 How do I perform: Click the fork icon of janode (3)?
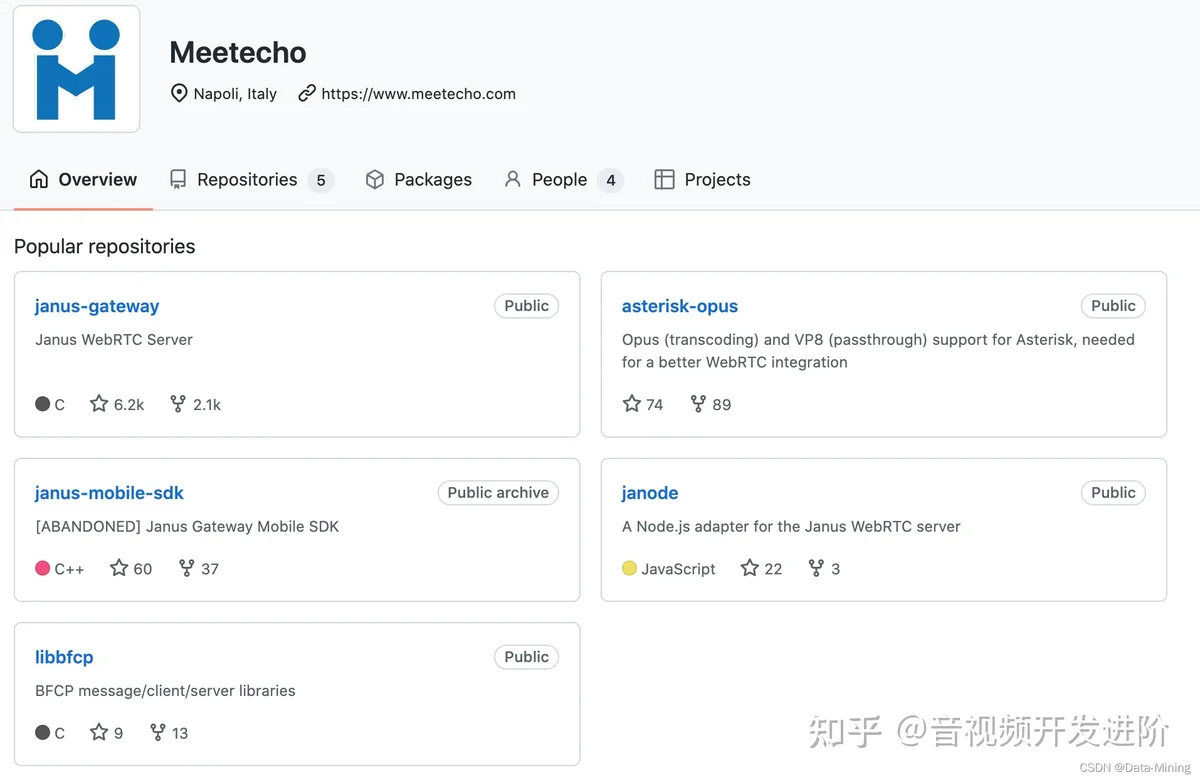pyautogui.click(x=816, y=568)
